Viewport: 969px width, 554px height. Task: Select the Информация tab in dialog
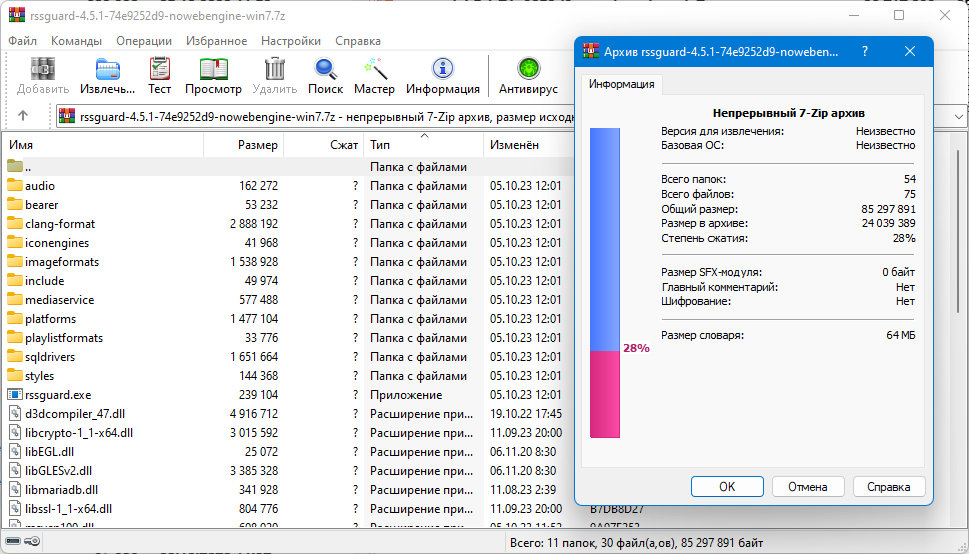(621, 85)
